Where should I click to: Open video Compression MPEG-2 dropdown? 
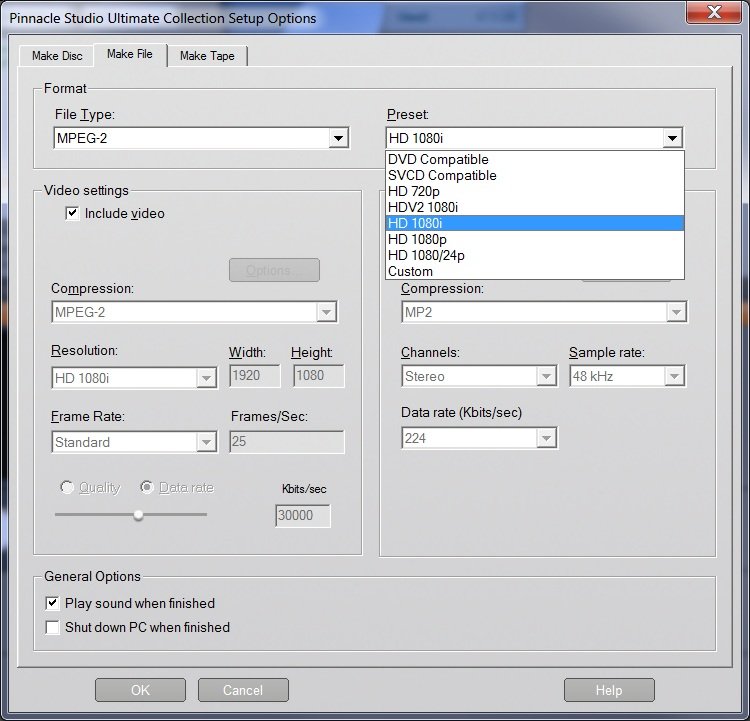click(195, 312)
